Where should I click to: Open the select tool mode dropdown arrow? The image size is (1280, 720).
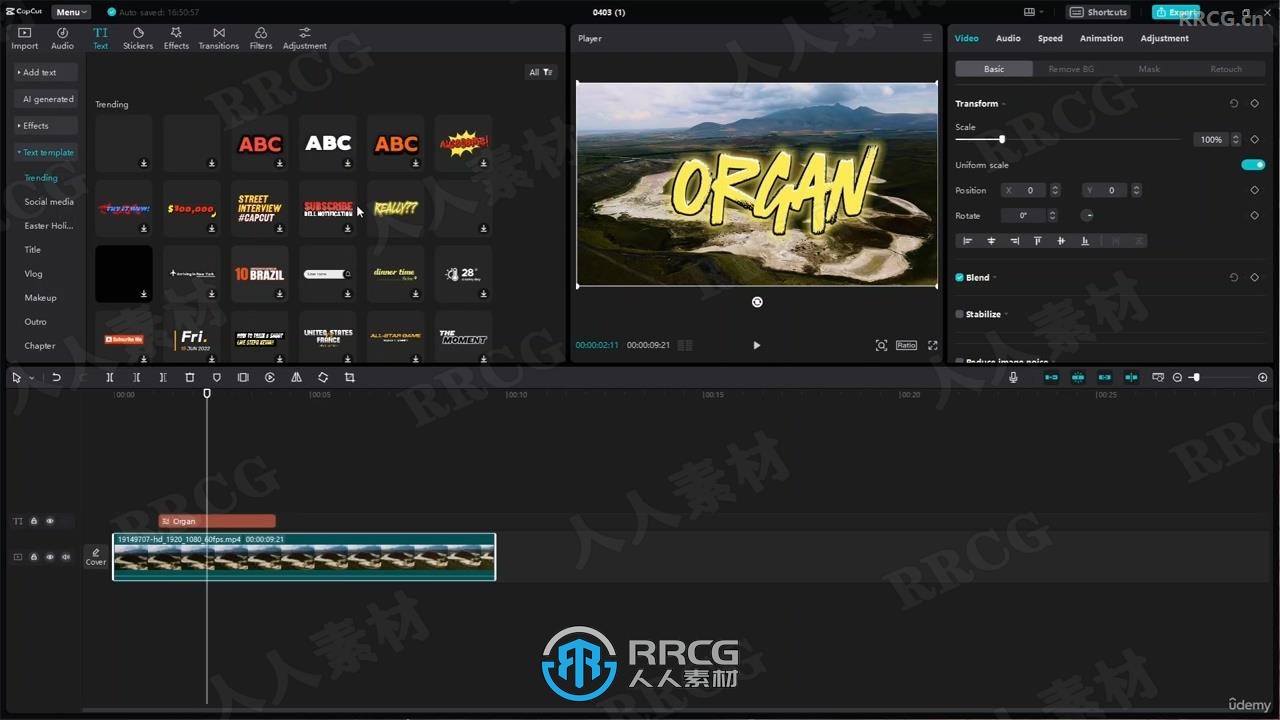tap(31, 378)
